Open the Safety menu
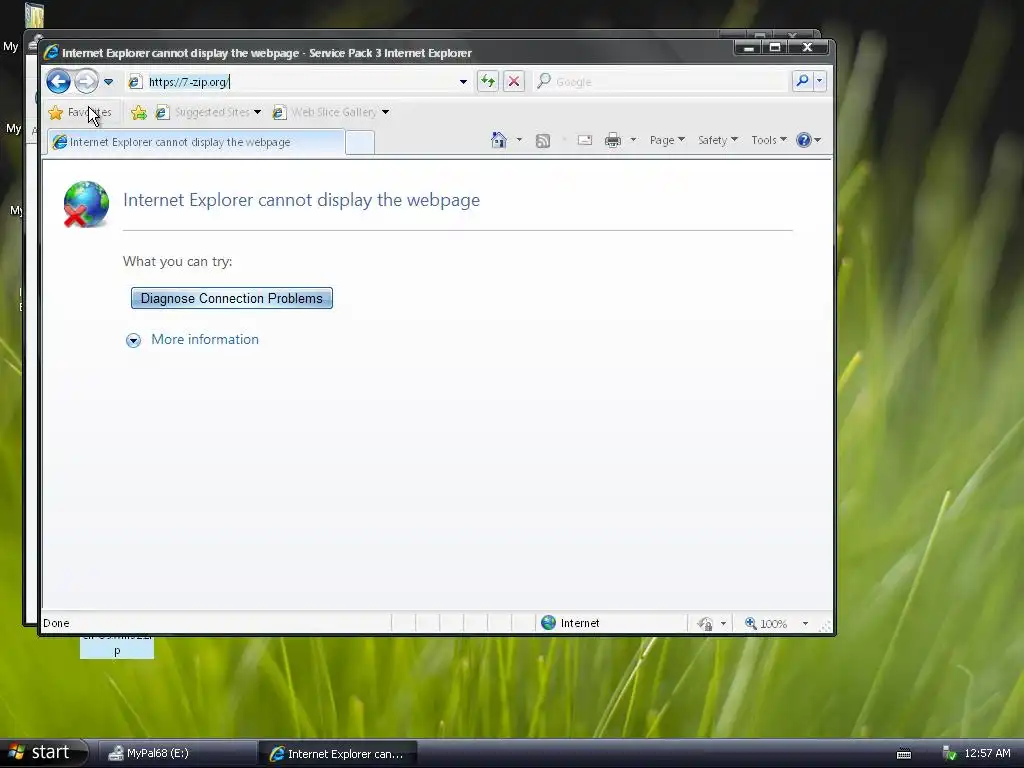This screenshot has width=1024, height=768. tap(717, 140)
